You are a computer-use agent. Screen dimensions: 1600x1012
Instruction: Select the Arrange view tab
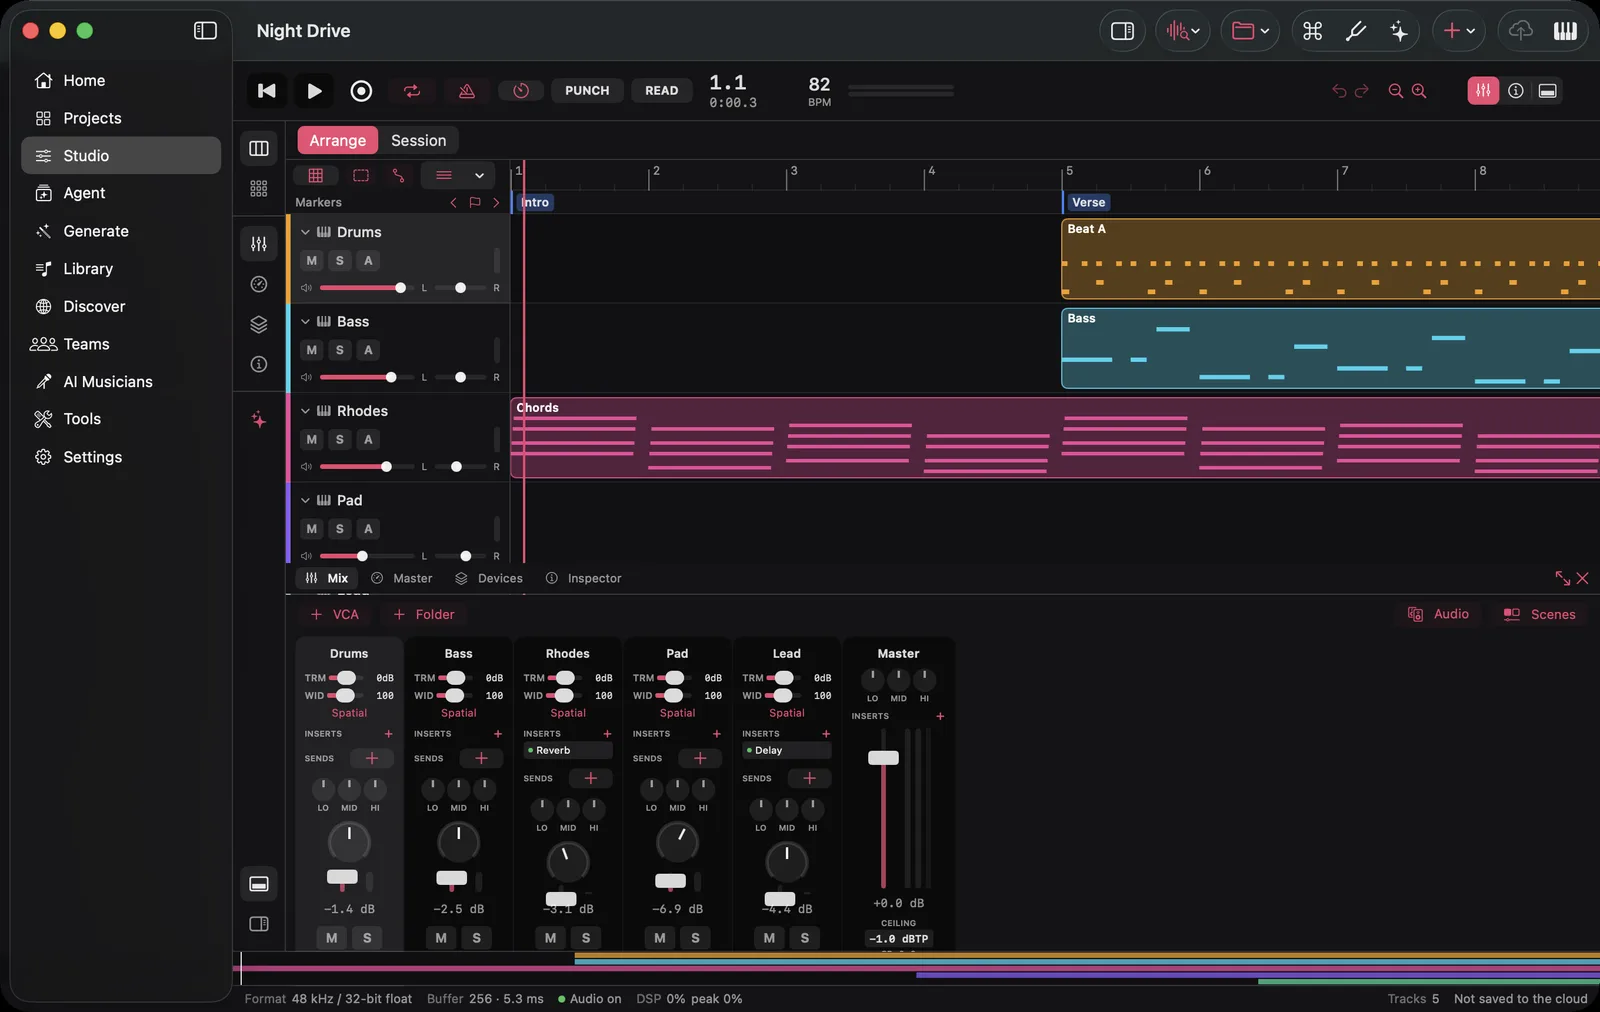pos(337,141)
